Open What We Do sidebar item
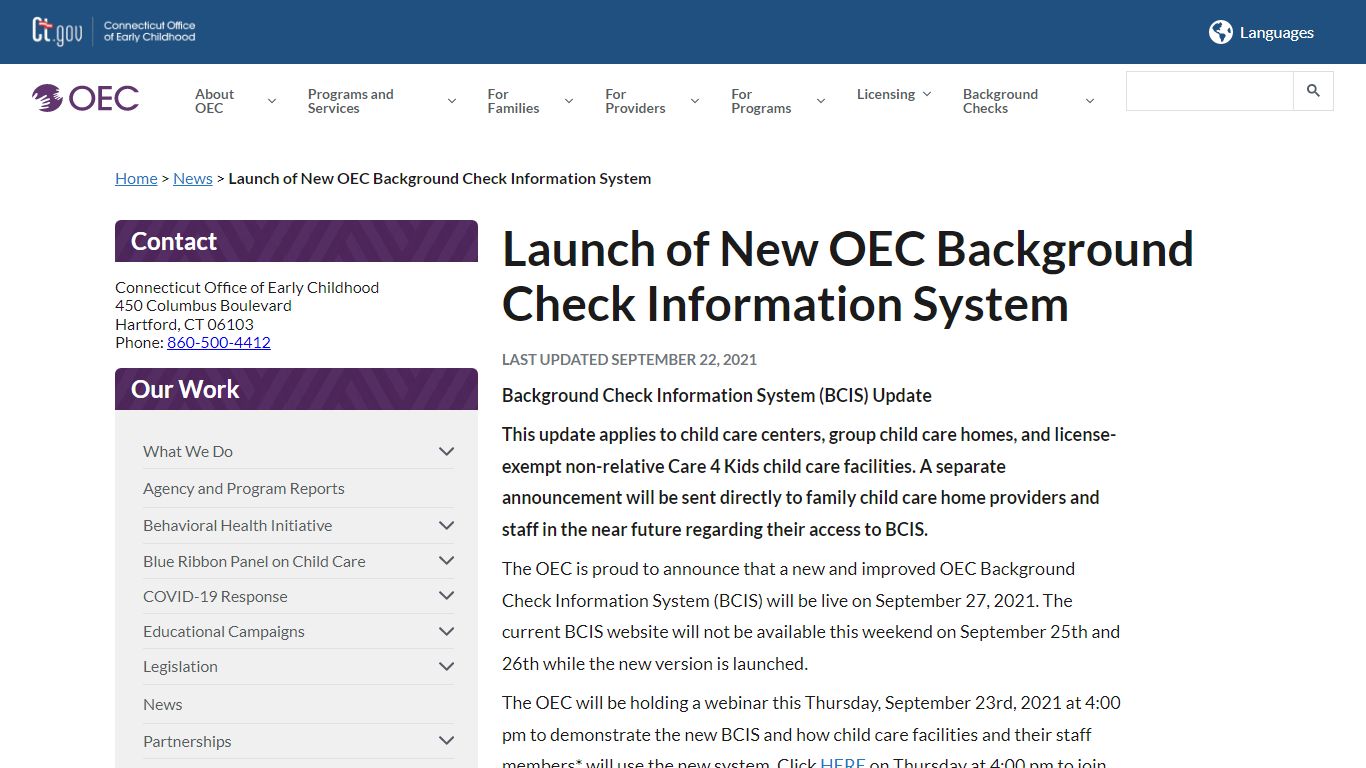 pos(188,451)
